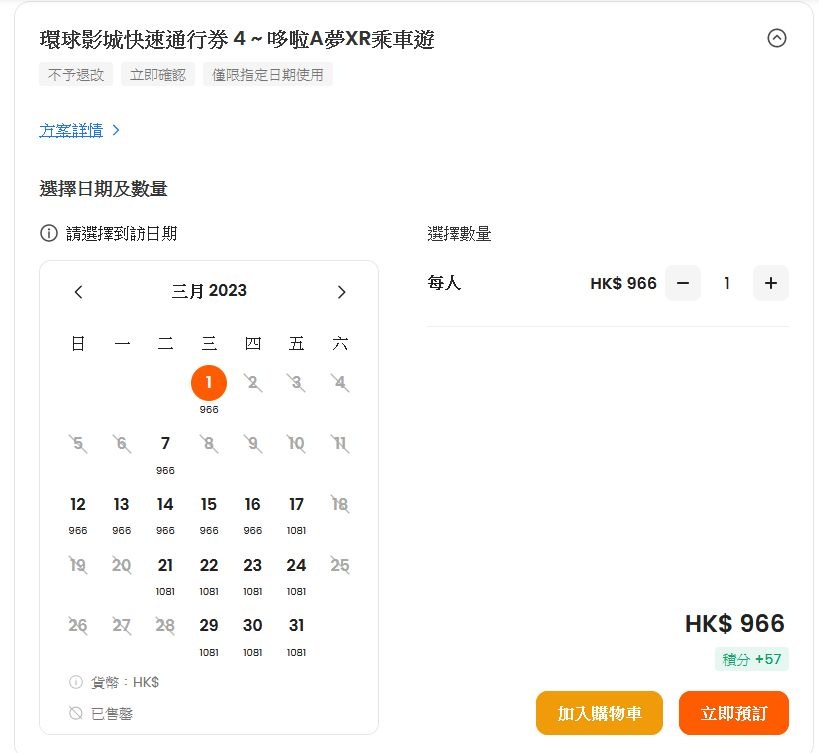
Task: Choose March 23 date
Action: (252, 565)
